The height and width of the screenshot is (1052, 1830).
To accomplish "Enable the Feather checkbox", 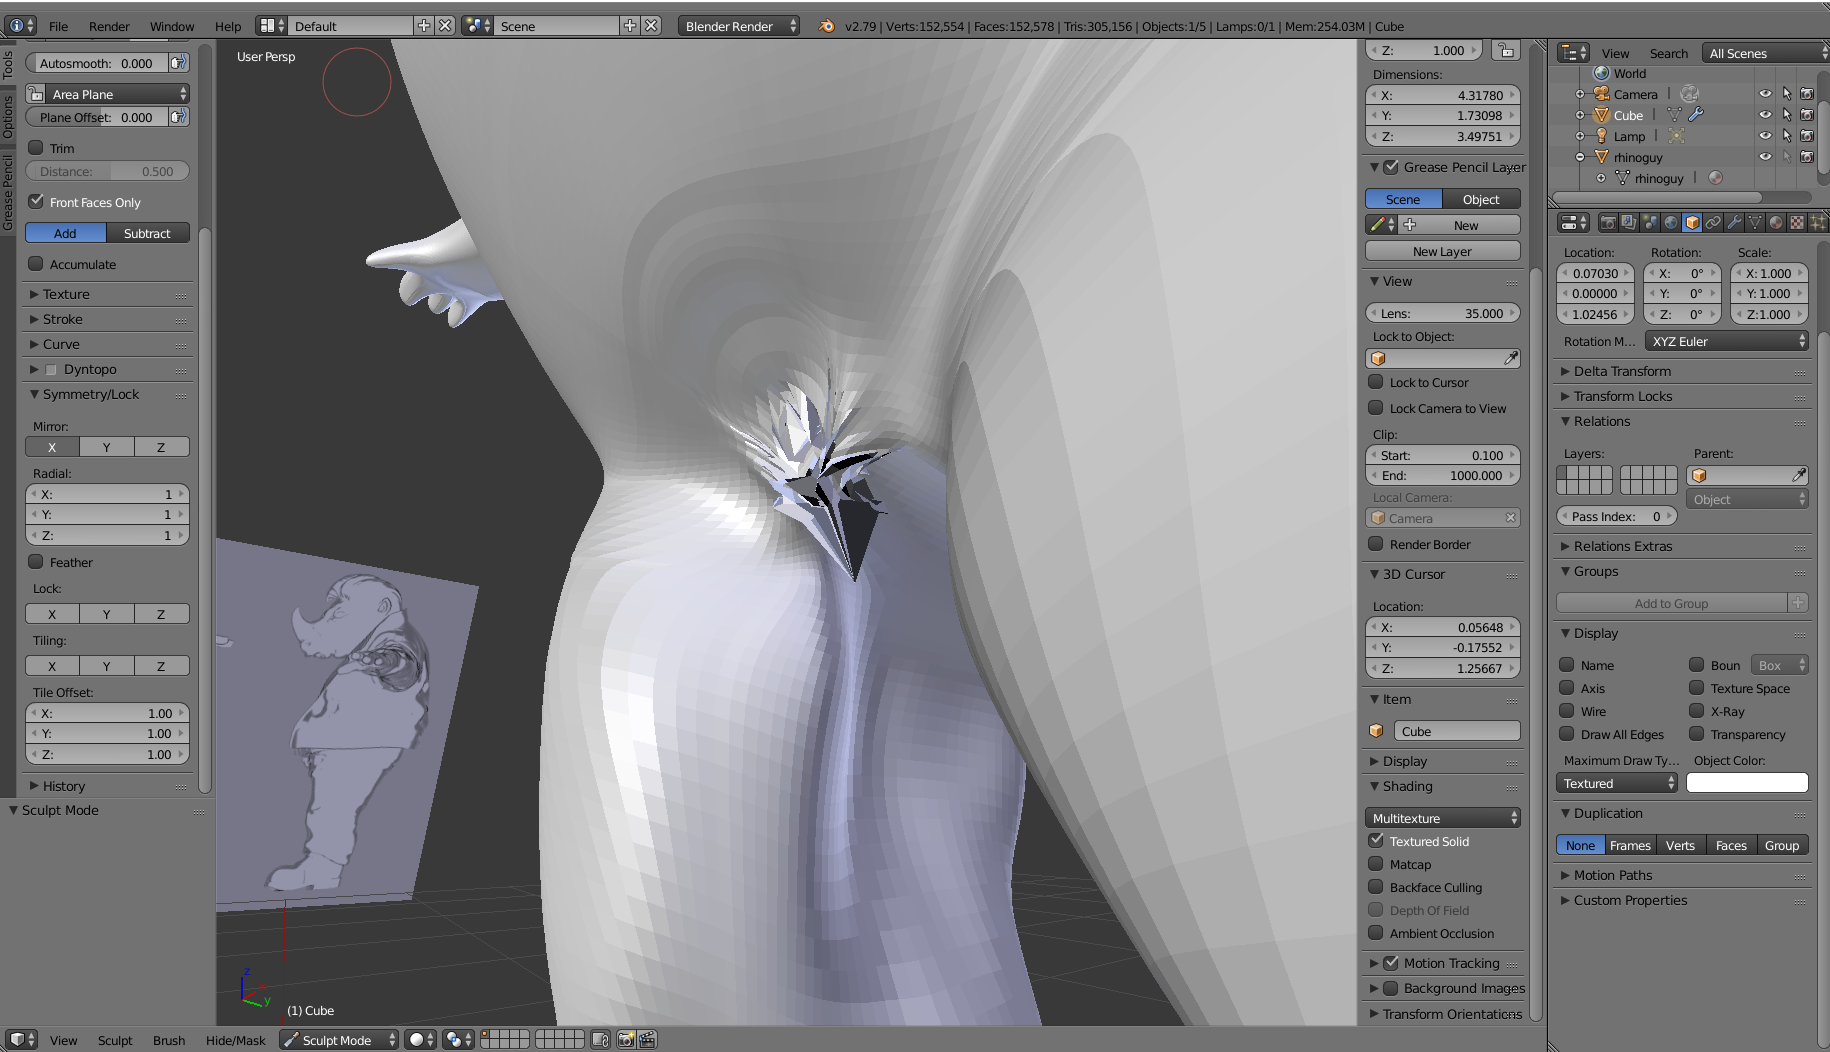I will coord(36,562).
